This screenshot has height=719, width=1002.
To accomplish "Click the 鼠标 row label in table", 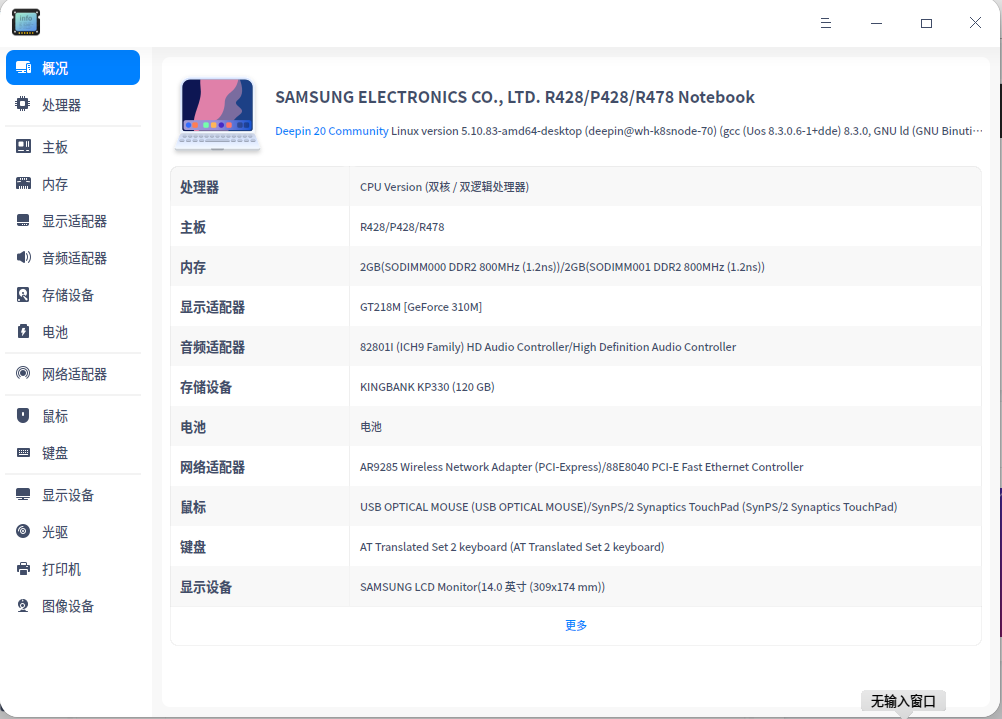I will pyautogui.click(x=192, y=507).
